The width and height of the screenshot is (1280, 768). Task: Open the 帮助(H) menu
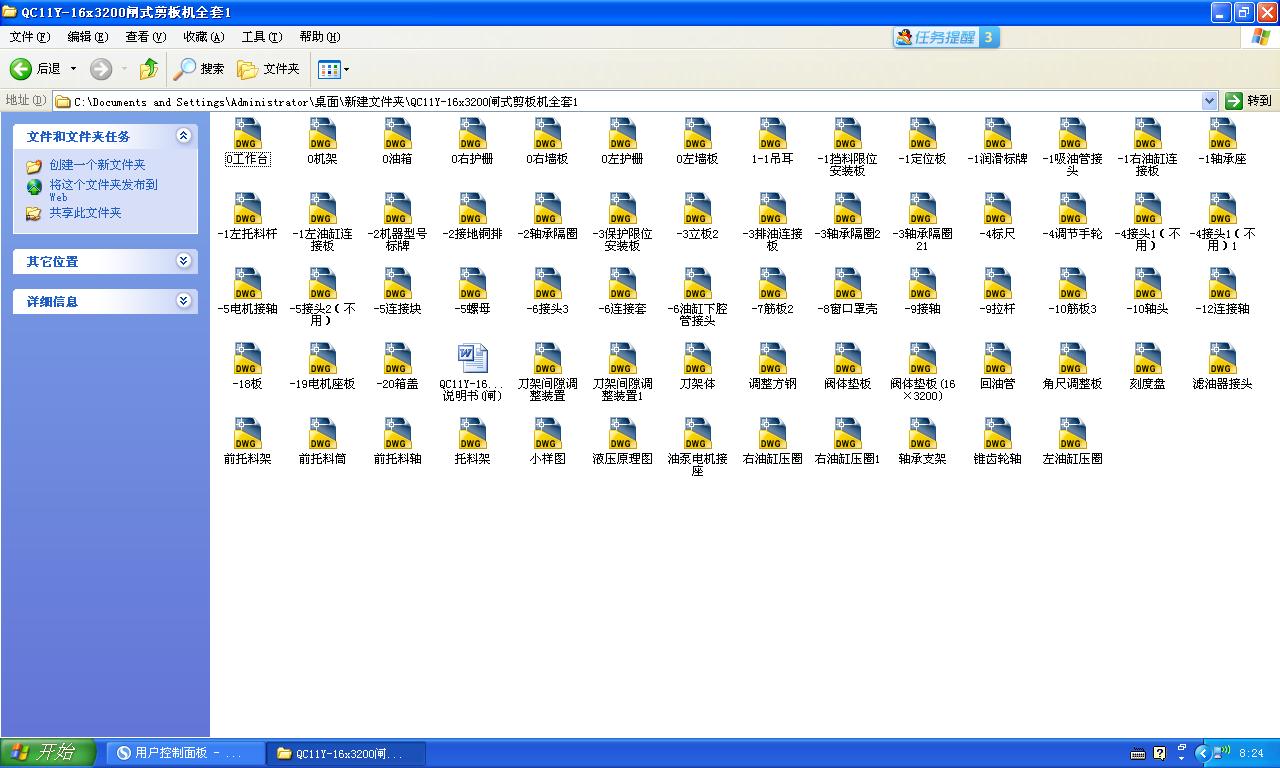[x=319, y=37]
